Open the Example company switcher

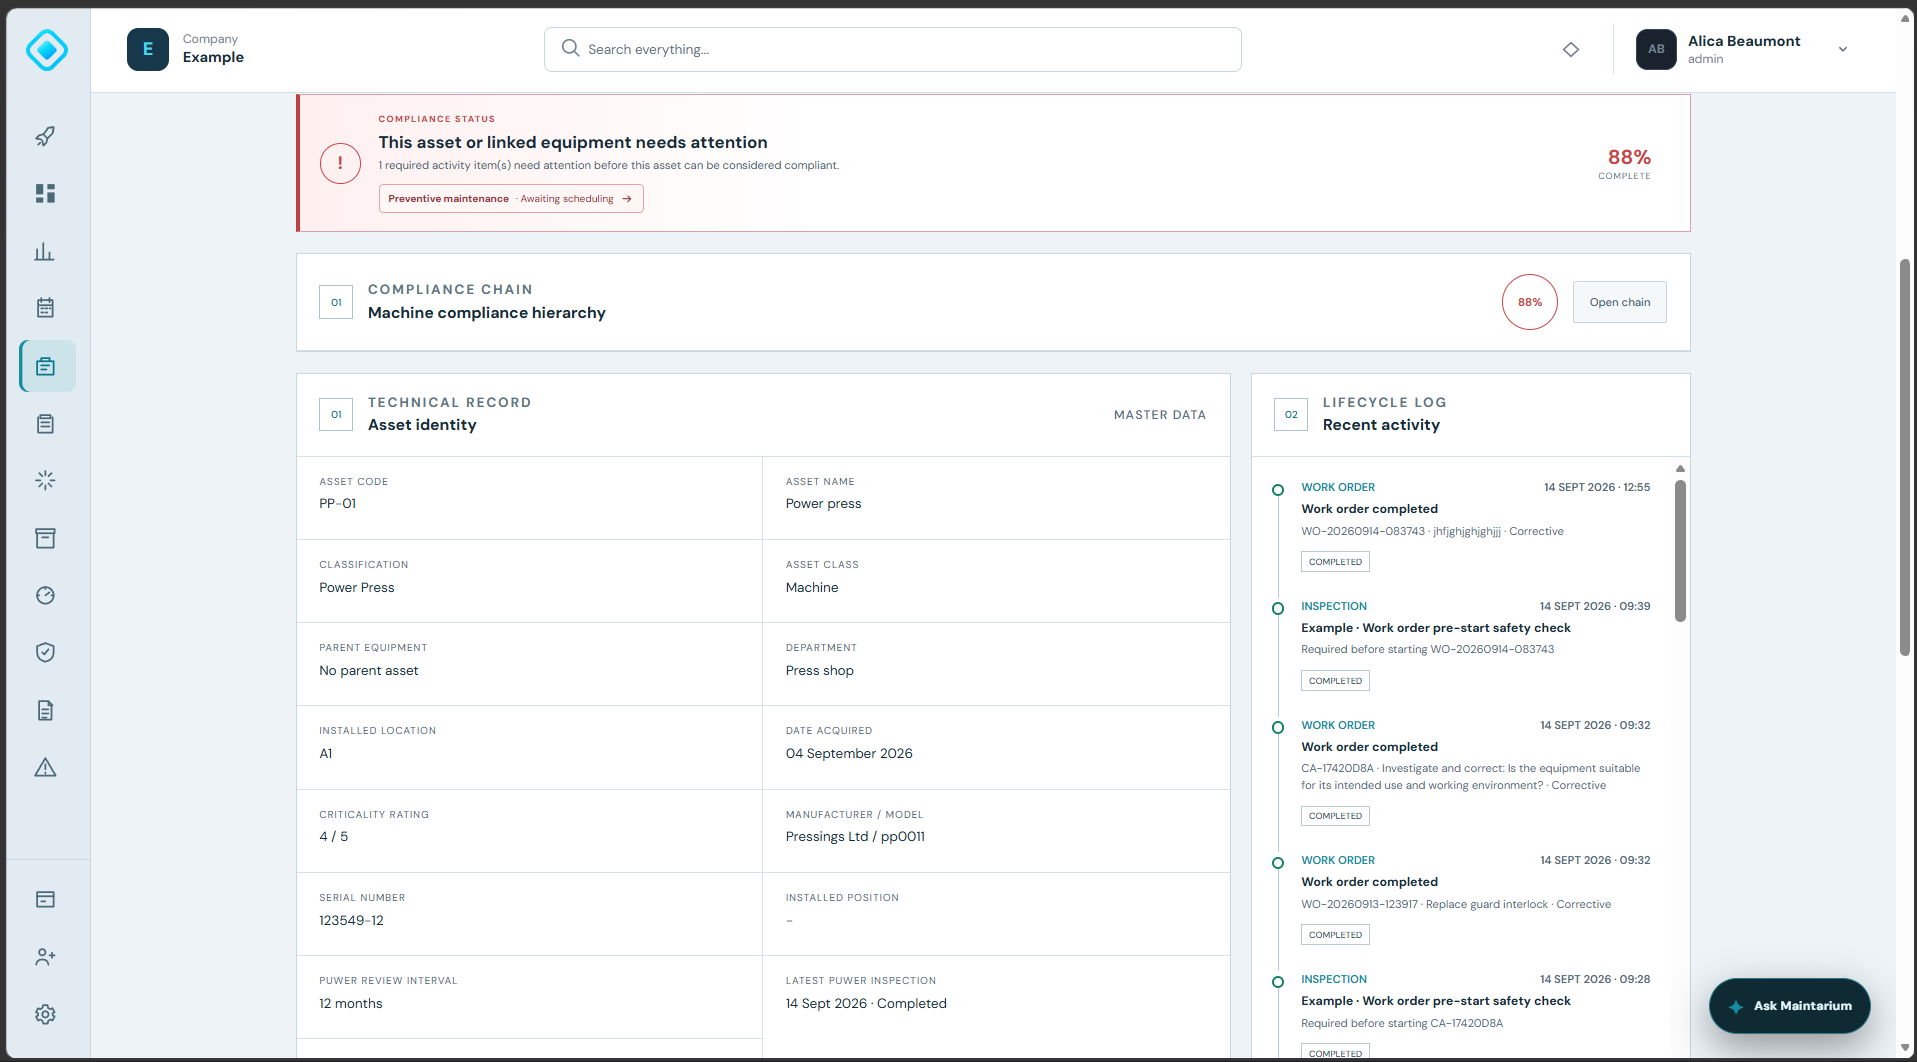[186, 49]
